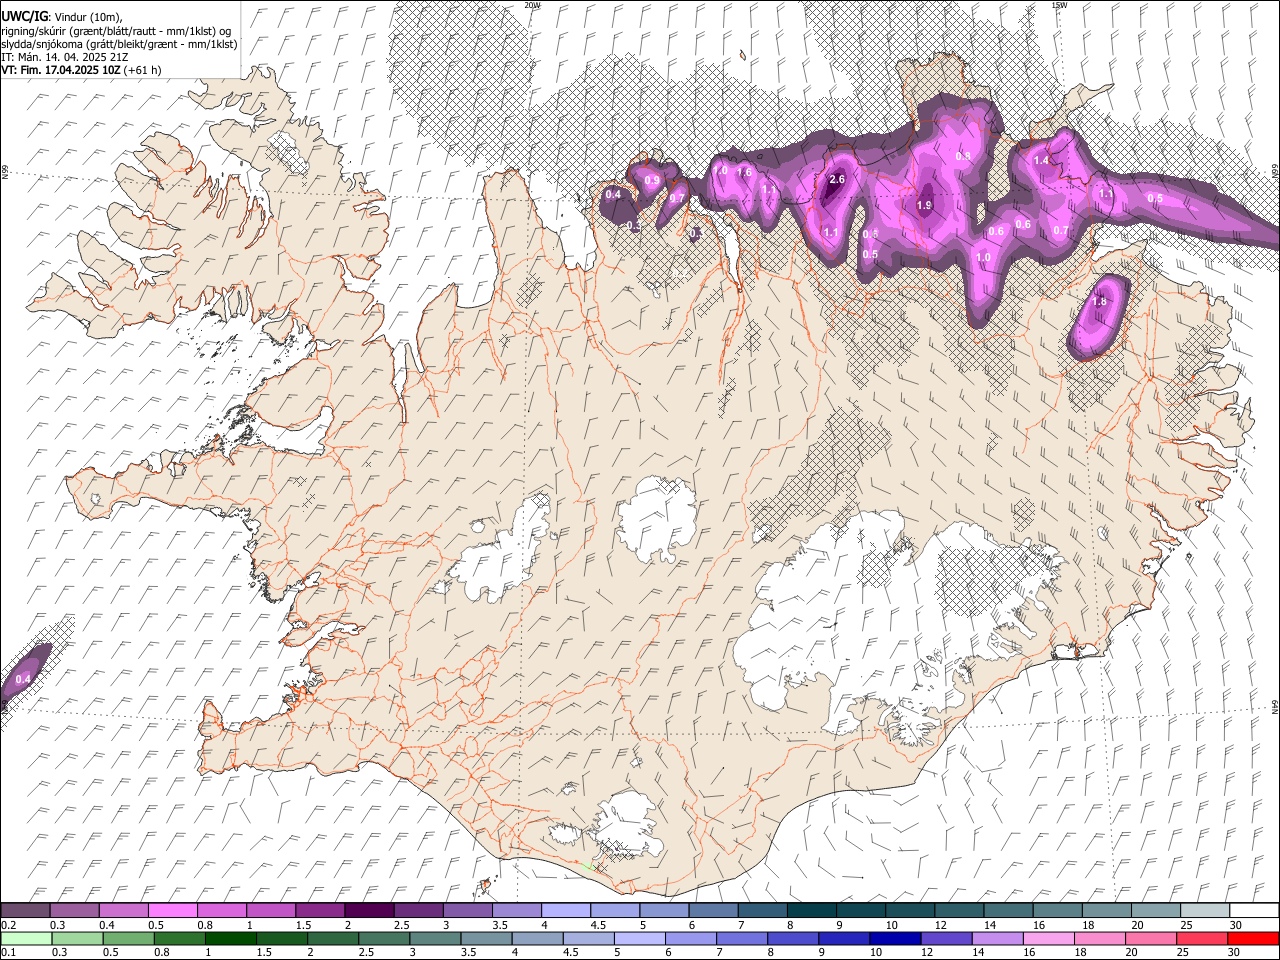The width and height of the screenshot is (1280, 960).
Task: Click the 2.6 snowfall maximum value
Action: [x=837, y=179]
